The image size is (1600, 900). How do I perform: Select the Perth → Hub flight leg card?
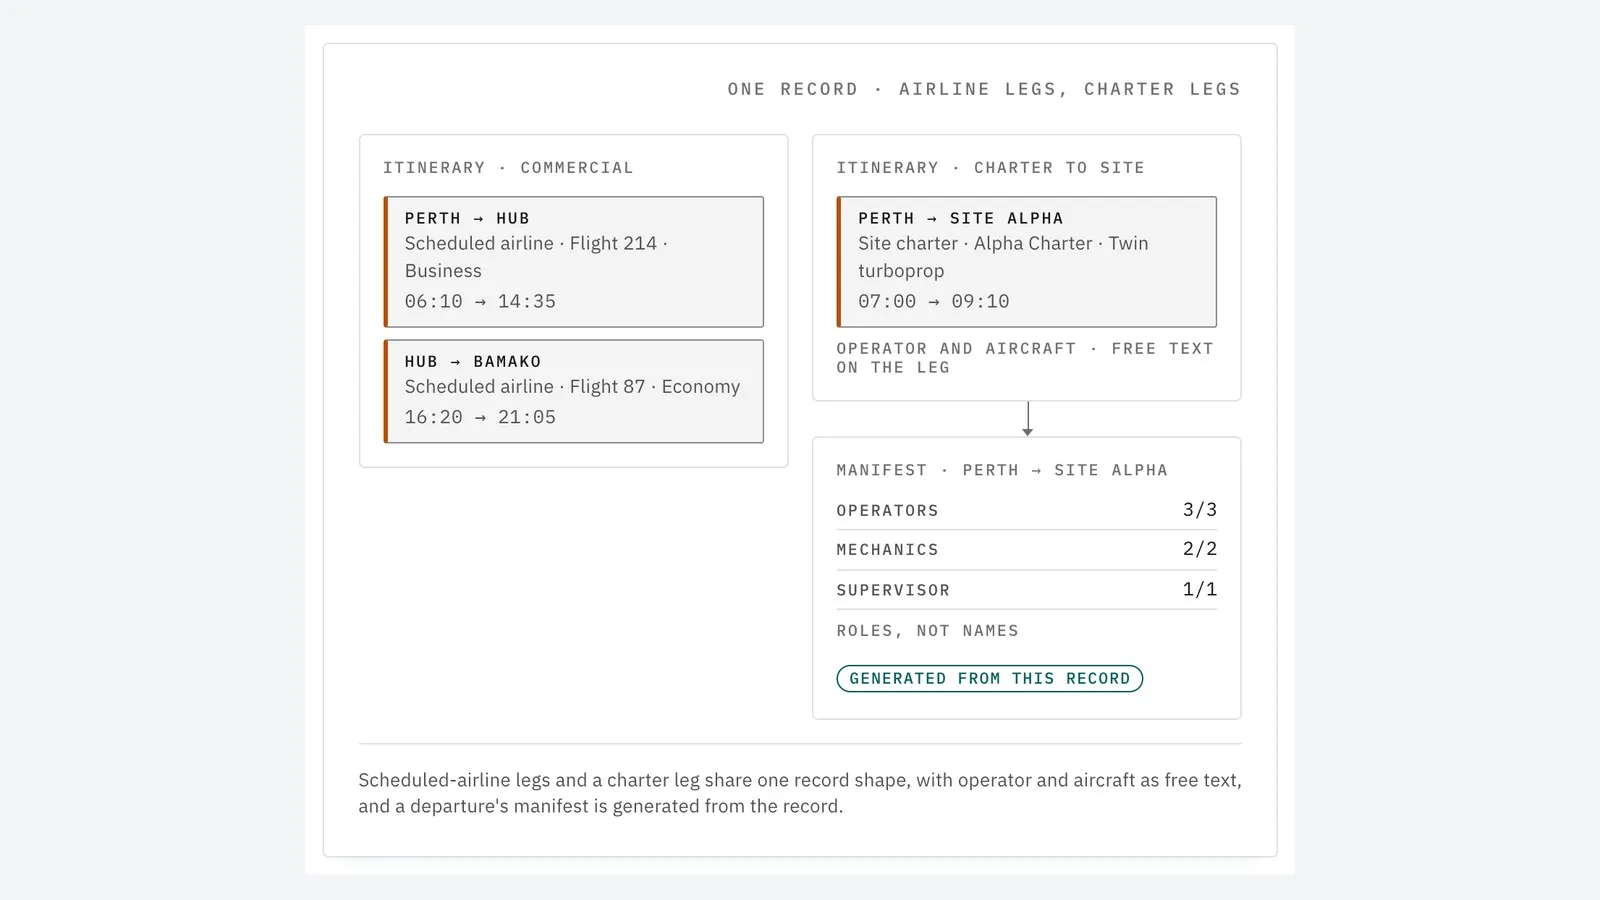coord(574,262)
